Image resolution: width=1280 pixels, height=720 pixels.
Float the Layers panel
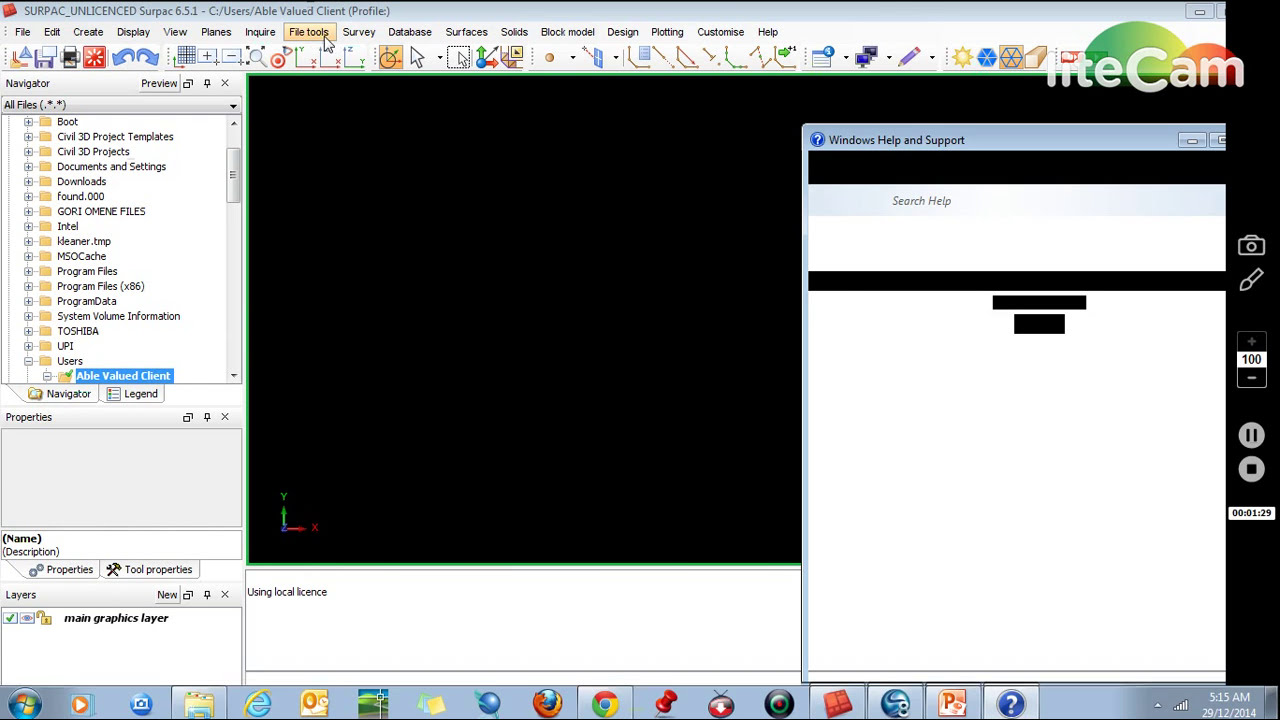point(188,595)
